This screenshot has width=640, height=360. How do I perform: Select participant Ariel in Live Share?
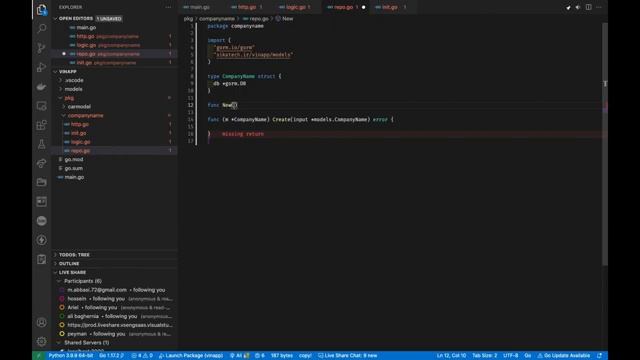tap(114, 308)
